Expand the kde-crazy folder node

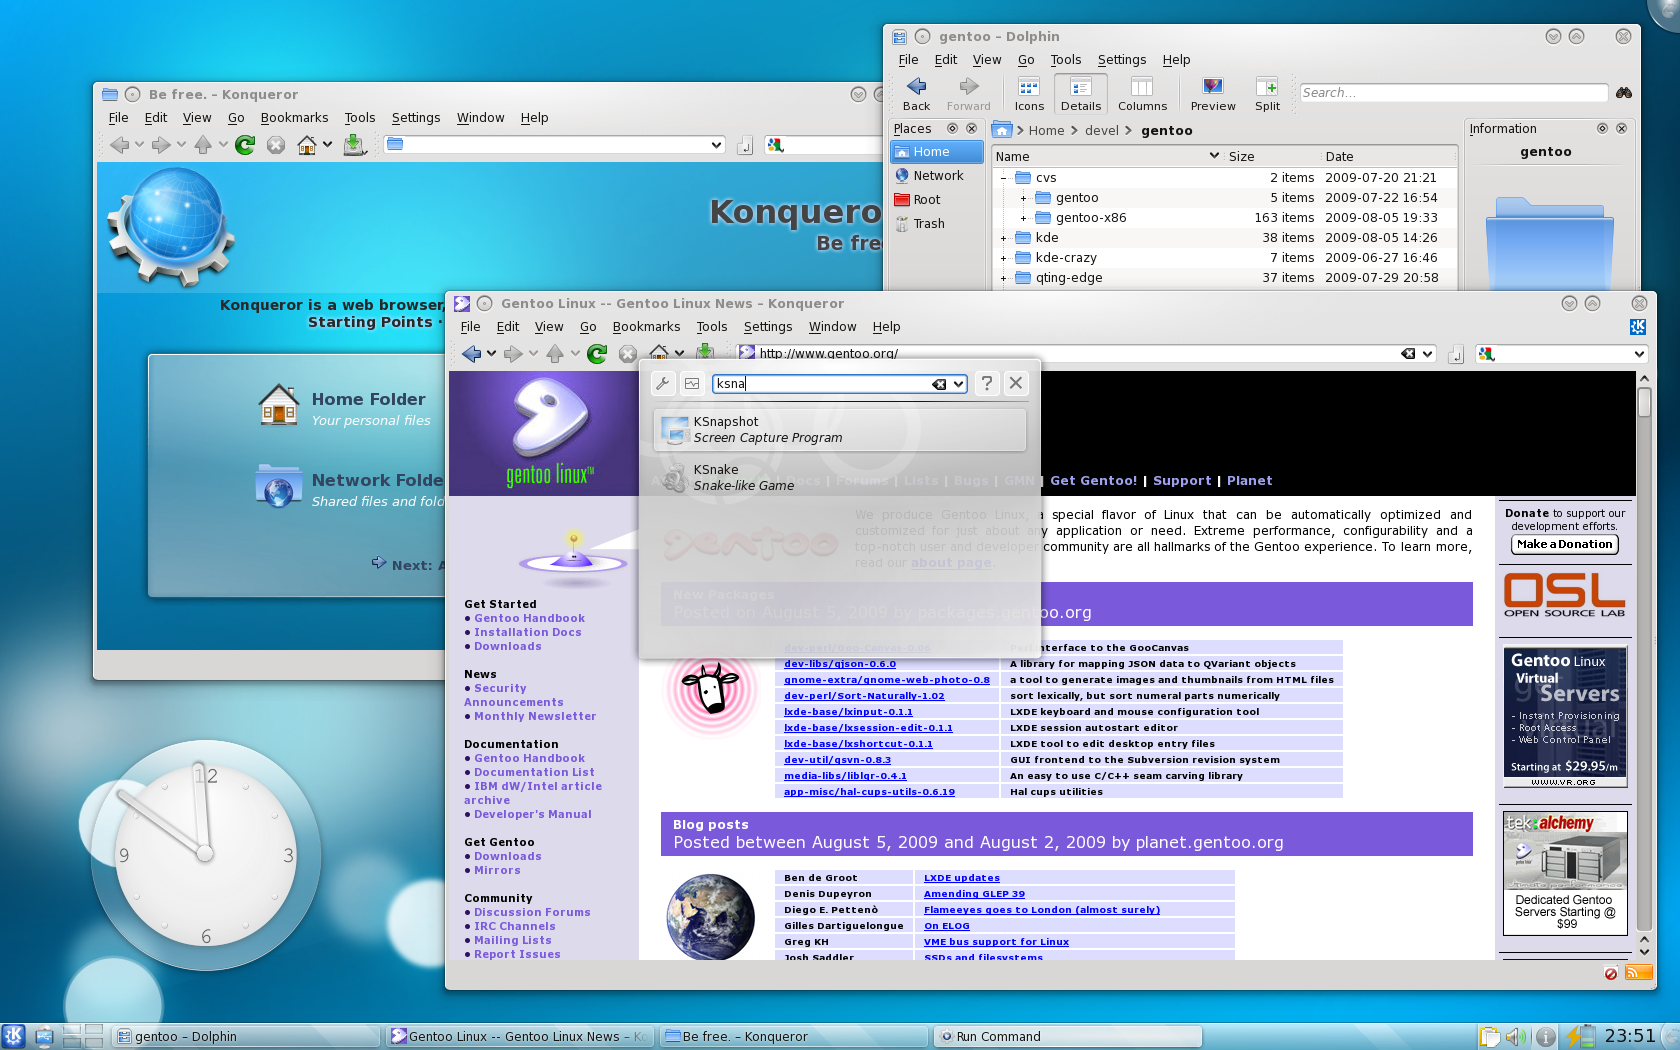(1003, 258)
